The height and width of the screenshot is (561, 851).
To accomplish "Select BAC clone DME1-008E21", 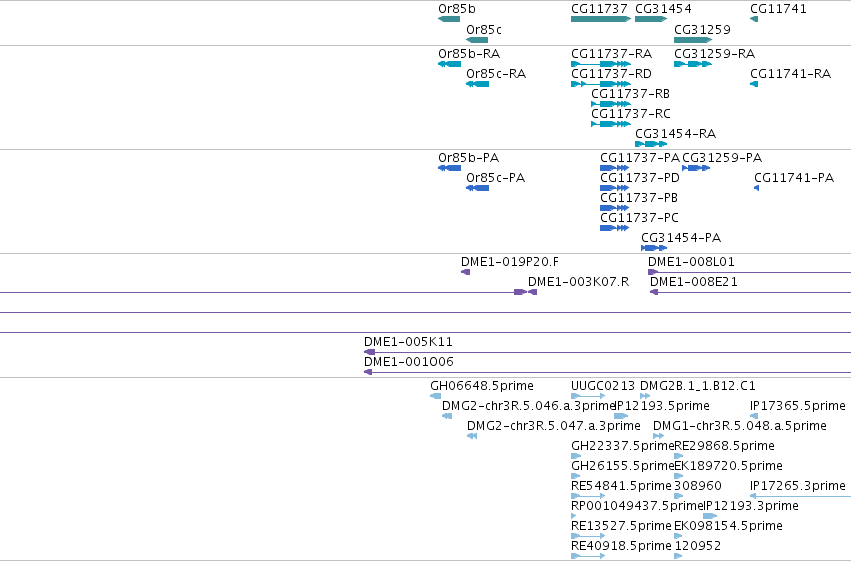I will click(x=694, y=282).
